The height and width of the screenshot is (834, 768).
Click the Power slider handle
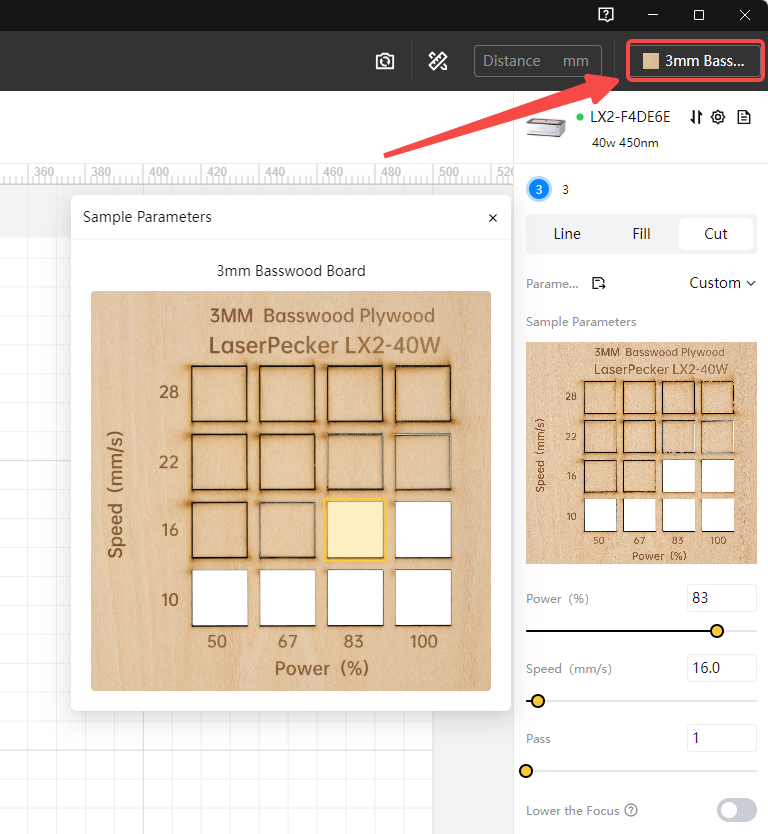[716, 631]
